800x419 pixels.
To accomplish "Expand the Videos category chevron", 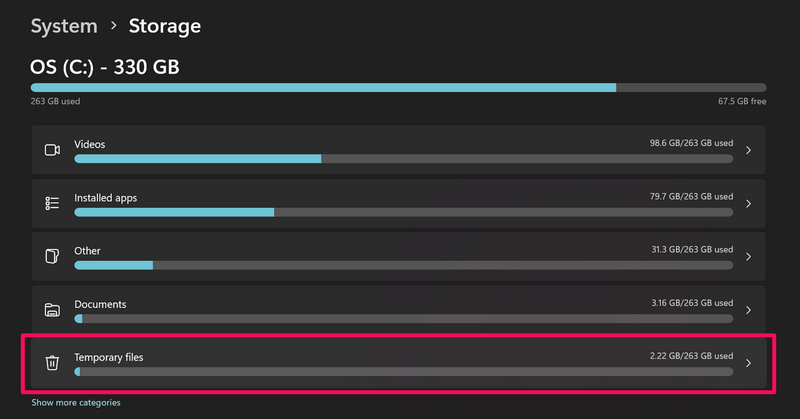I will click(x=749, y=150).
